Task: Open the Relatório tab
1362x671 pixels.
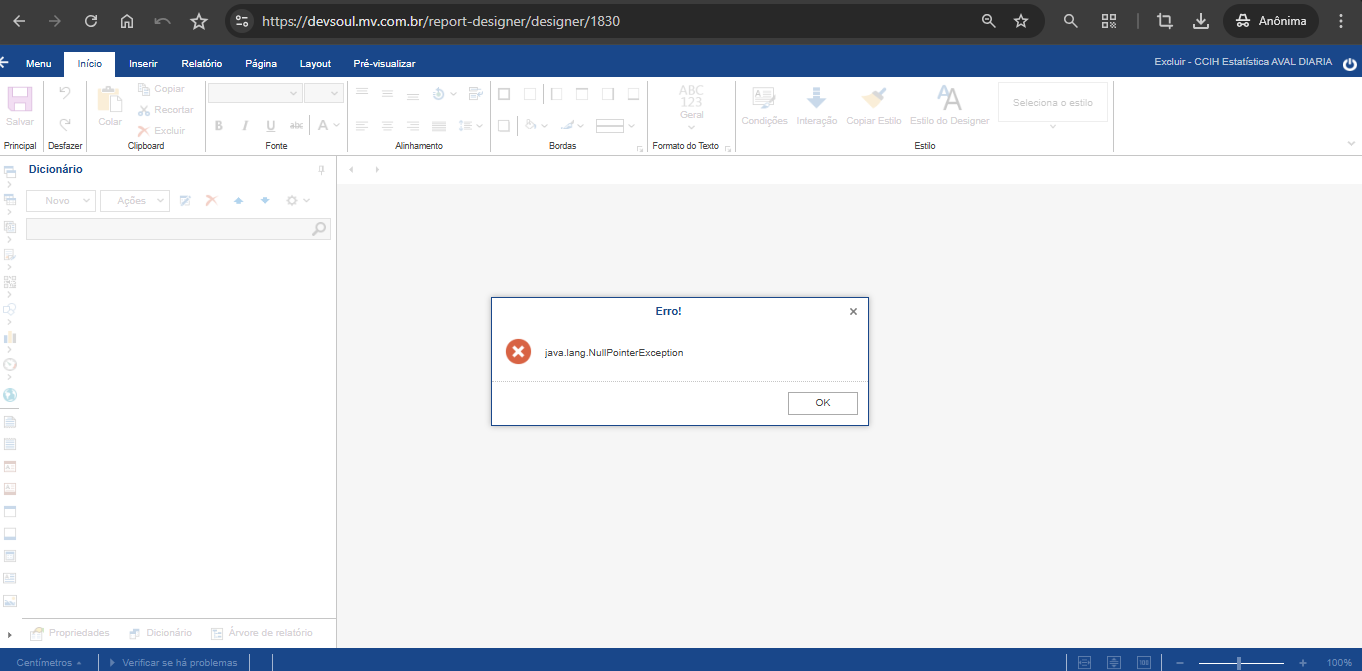Action: (x=202, y=64)
